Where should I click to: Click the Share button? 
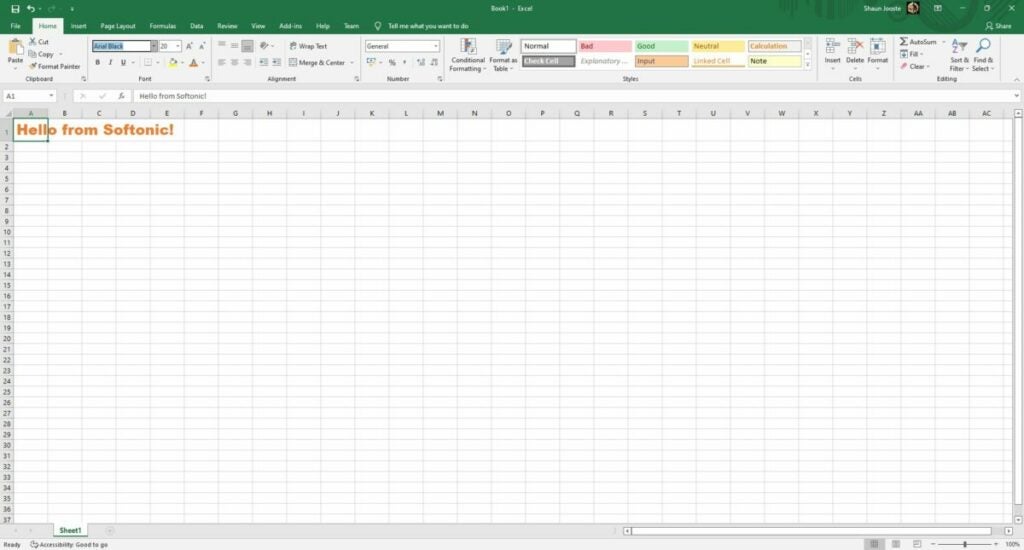(x=998, y=26)
